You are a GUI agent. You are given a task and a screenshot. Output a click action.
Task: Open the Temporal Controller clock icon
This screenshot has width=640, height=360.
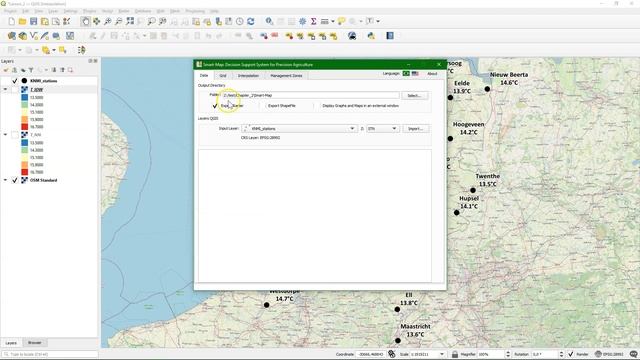[240, 21]
